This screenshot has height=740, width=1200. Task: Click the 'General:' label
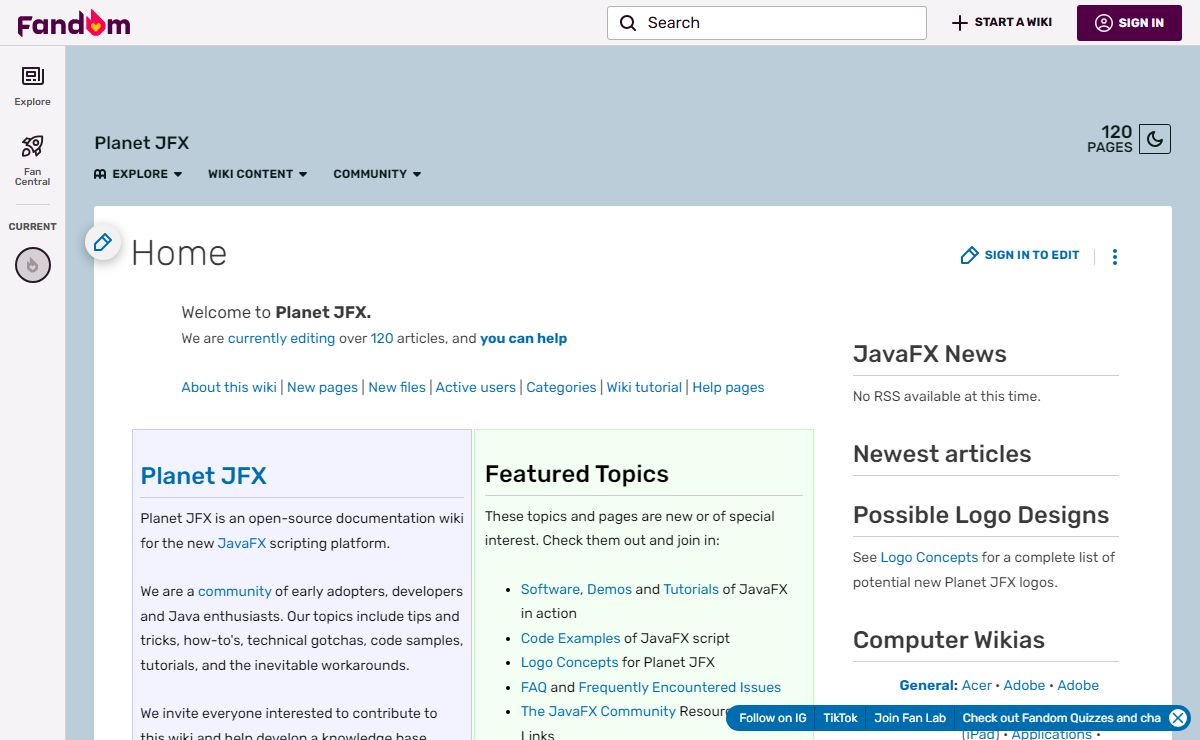click(x=928, y=685)
